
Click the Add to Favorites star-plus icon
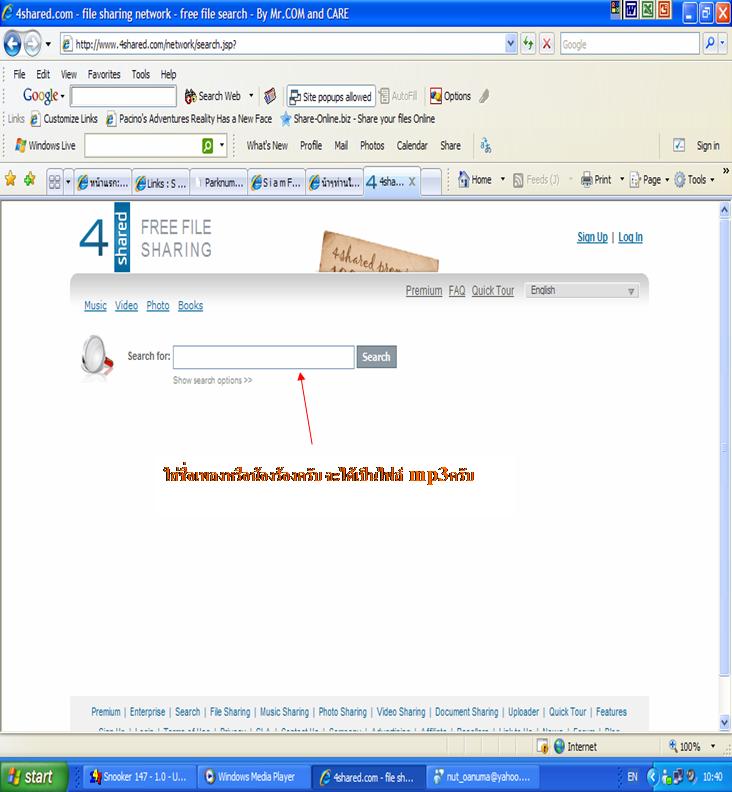30,179
